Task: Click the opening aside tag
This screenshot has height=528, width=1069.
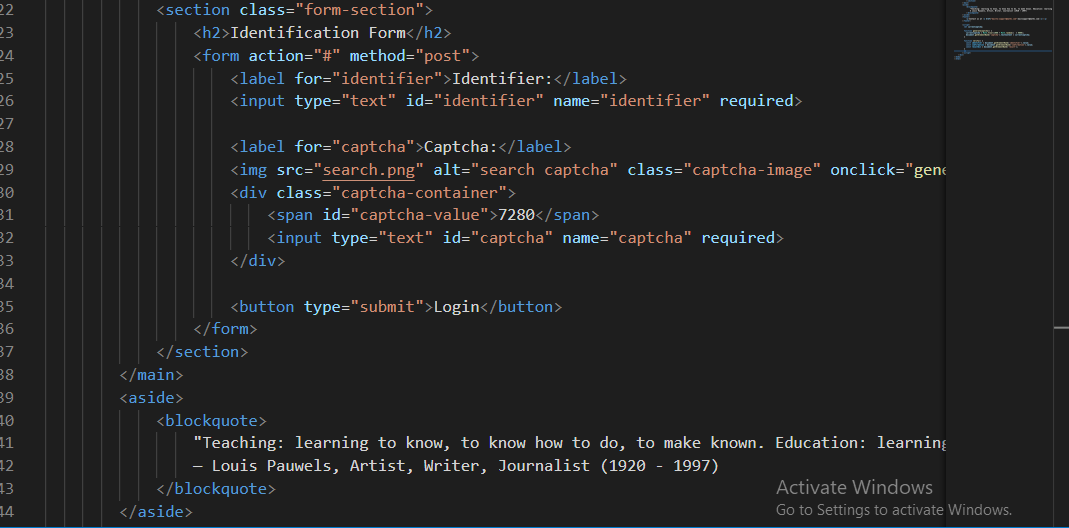Action: tap(151, 398)
